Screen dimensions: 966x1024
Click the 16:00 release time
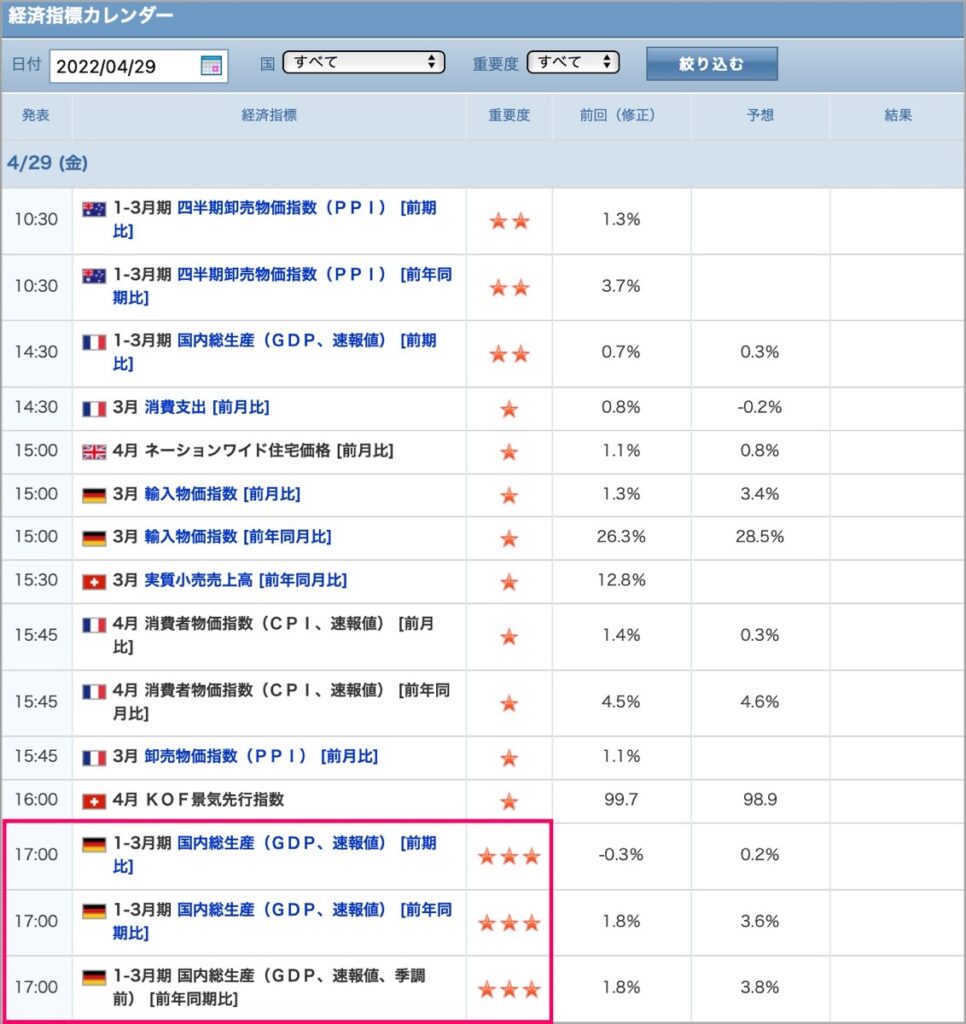click(x=37, y=799)
